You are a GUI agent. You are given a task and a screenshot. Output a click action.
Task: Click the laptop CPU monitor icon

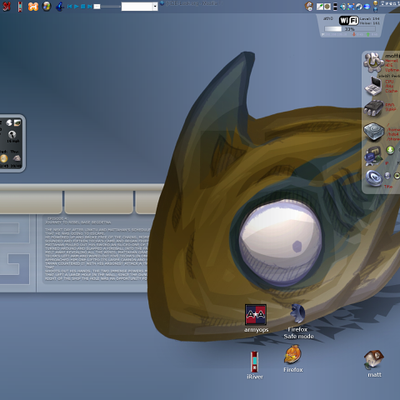pyautogui.click(x=373, y=86)
